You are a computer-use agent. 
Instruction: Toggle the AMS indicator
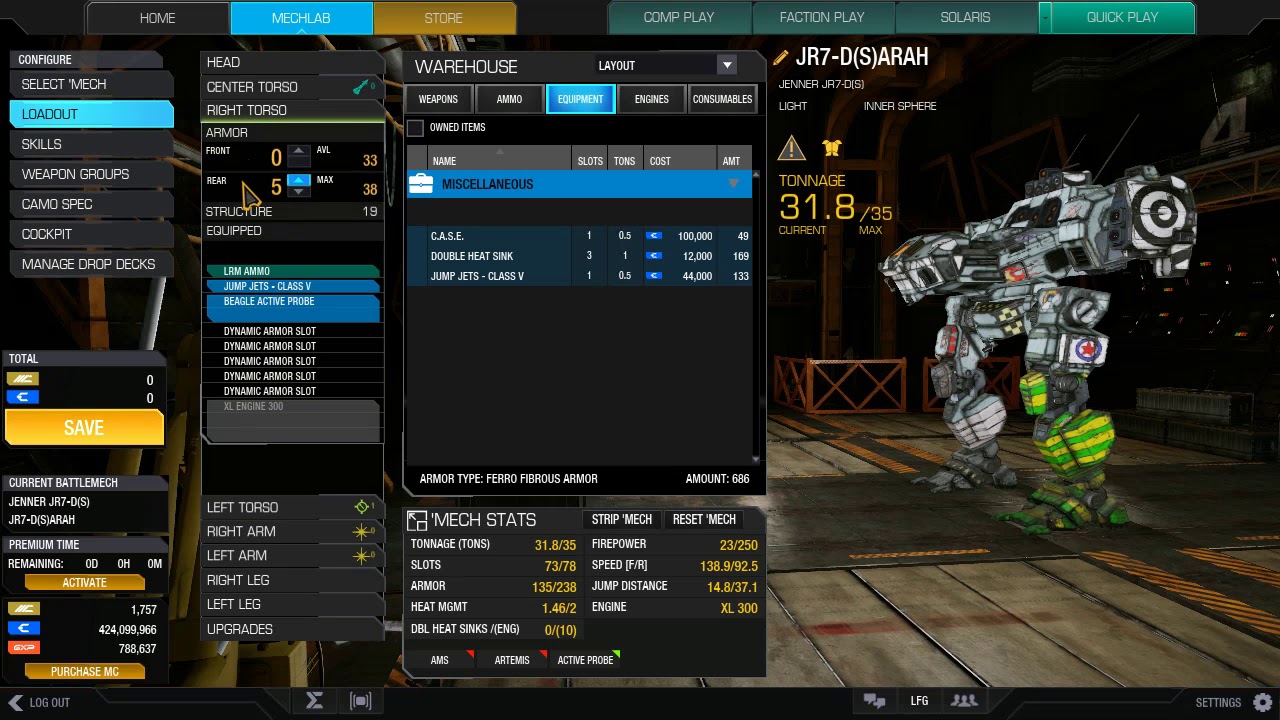(x=440, y=660)
